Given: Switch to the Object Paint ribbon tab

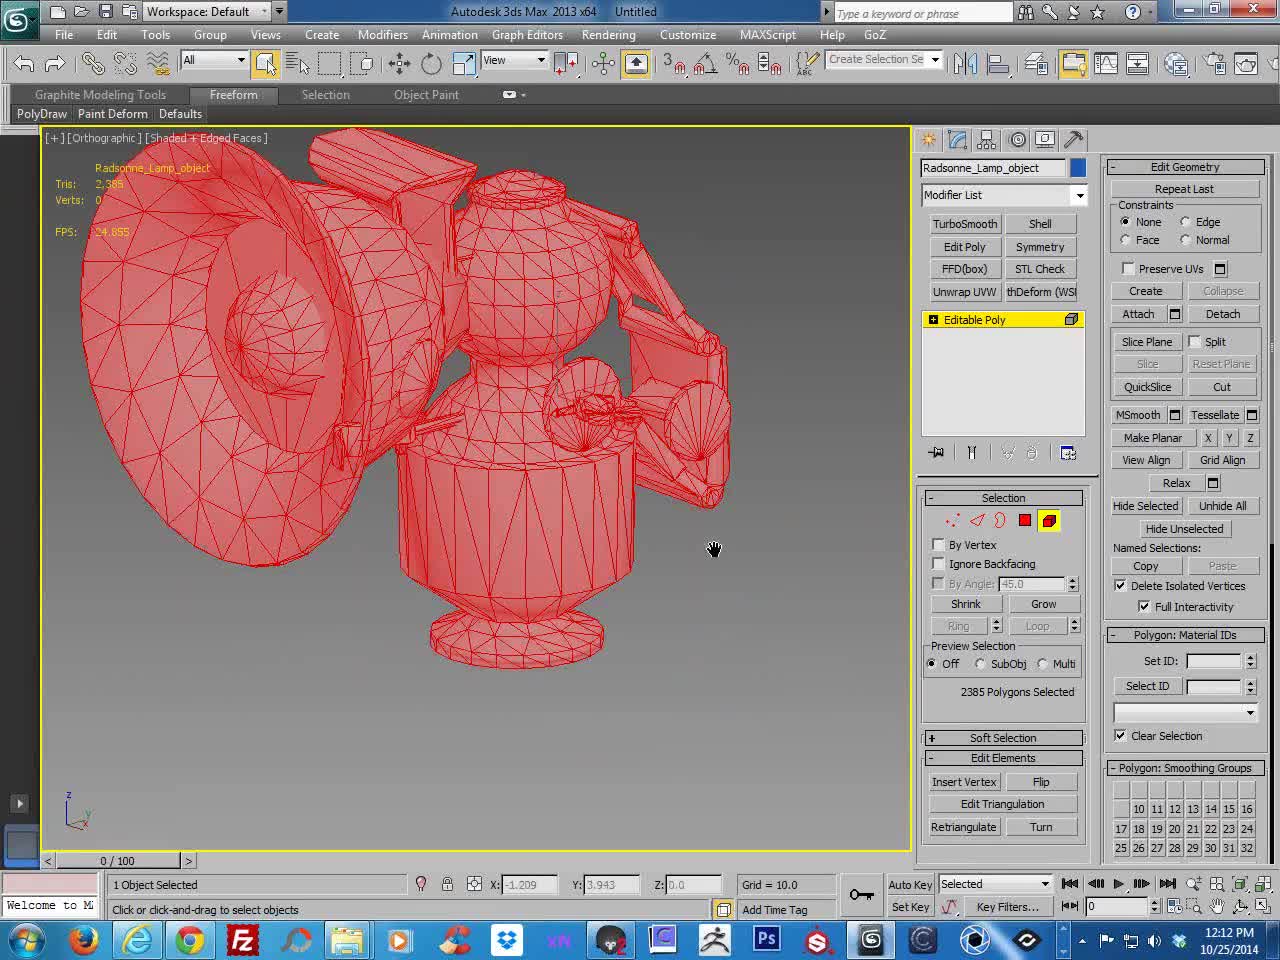Looking at the screenshot, I should 426,95.
